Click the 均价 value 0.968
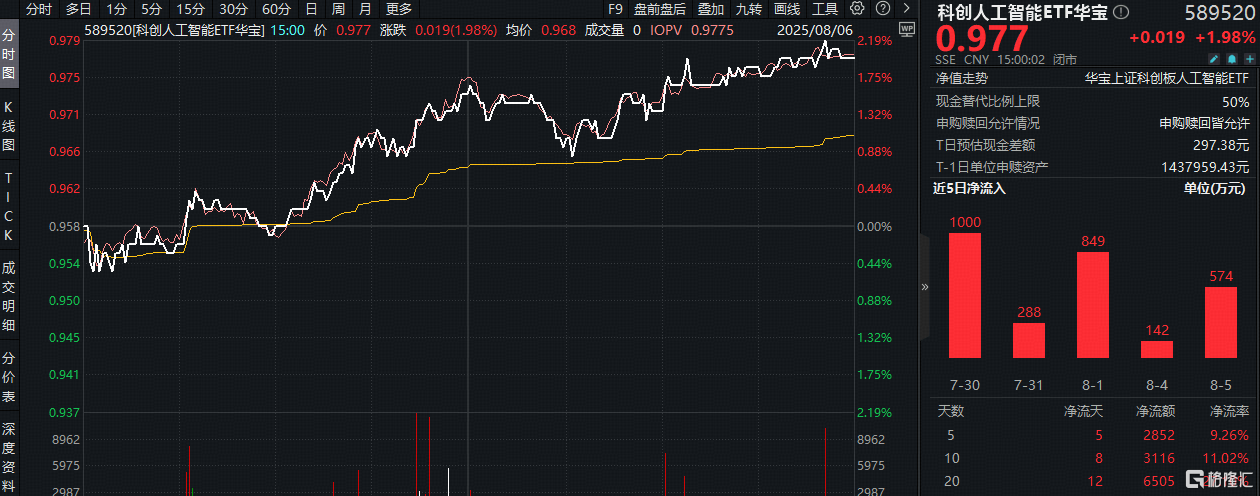 coord(558,31)
